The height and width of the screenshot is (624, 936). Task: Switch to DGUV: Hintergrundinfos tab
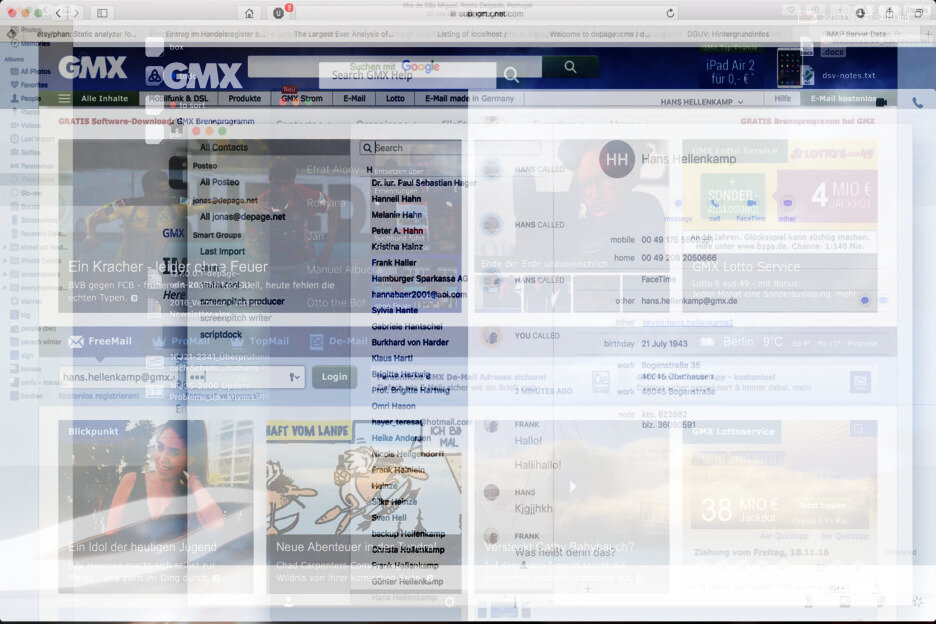coord(728,34)
